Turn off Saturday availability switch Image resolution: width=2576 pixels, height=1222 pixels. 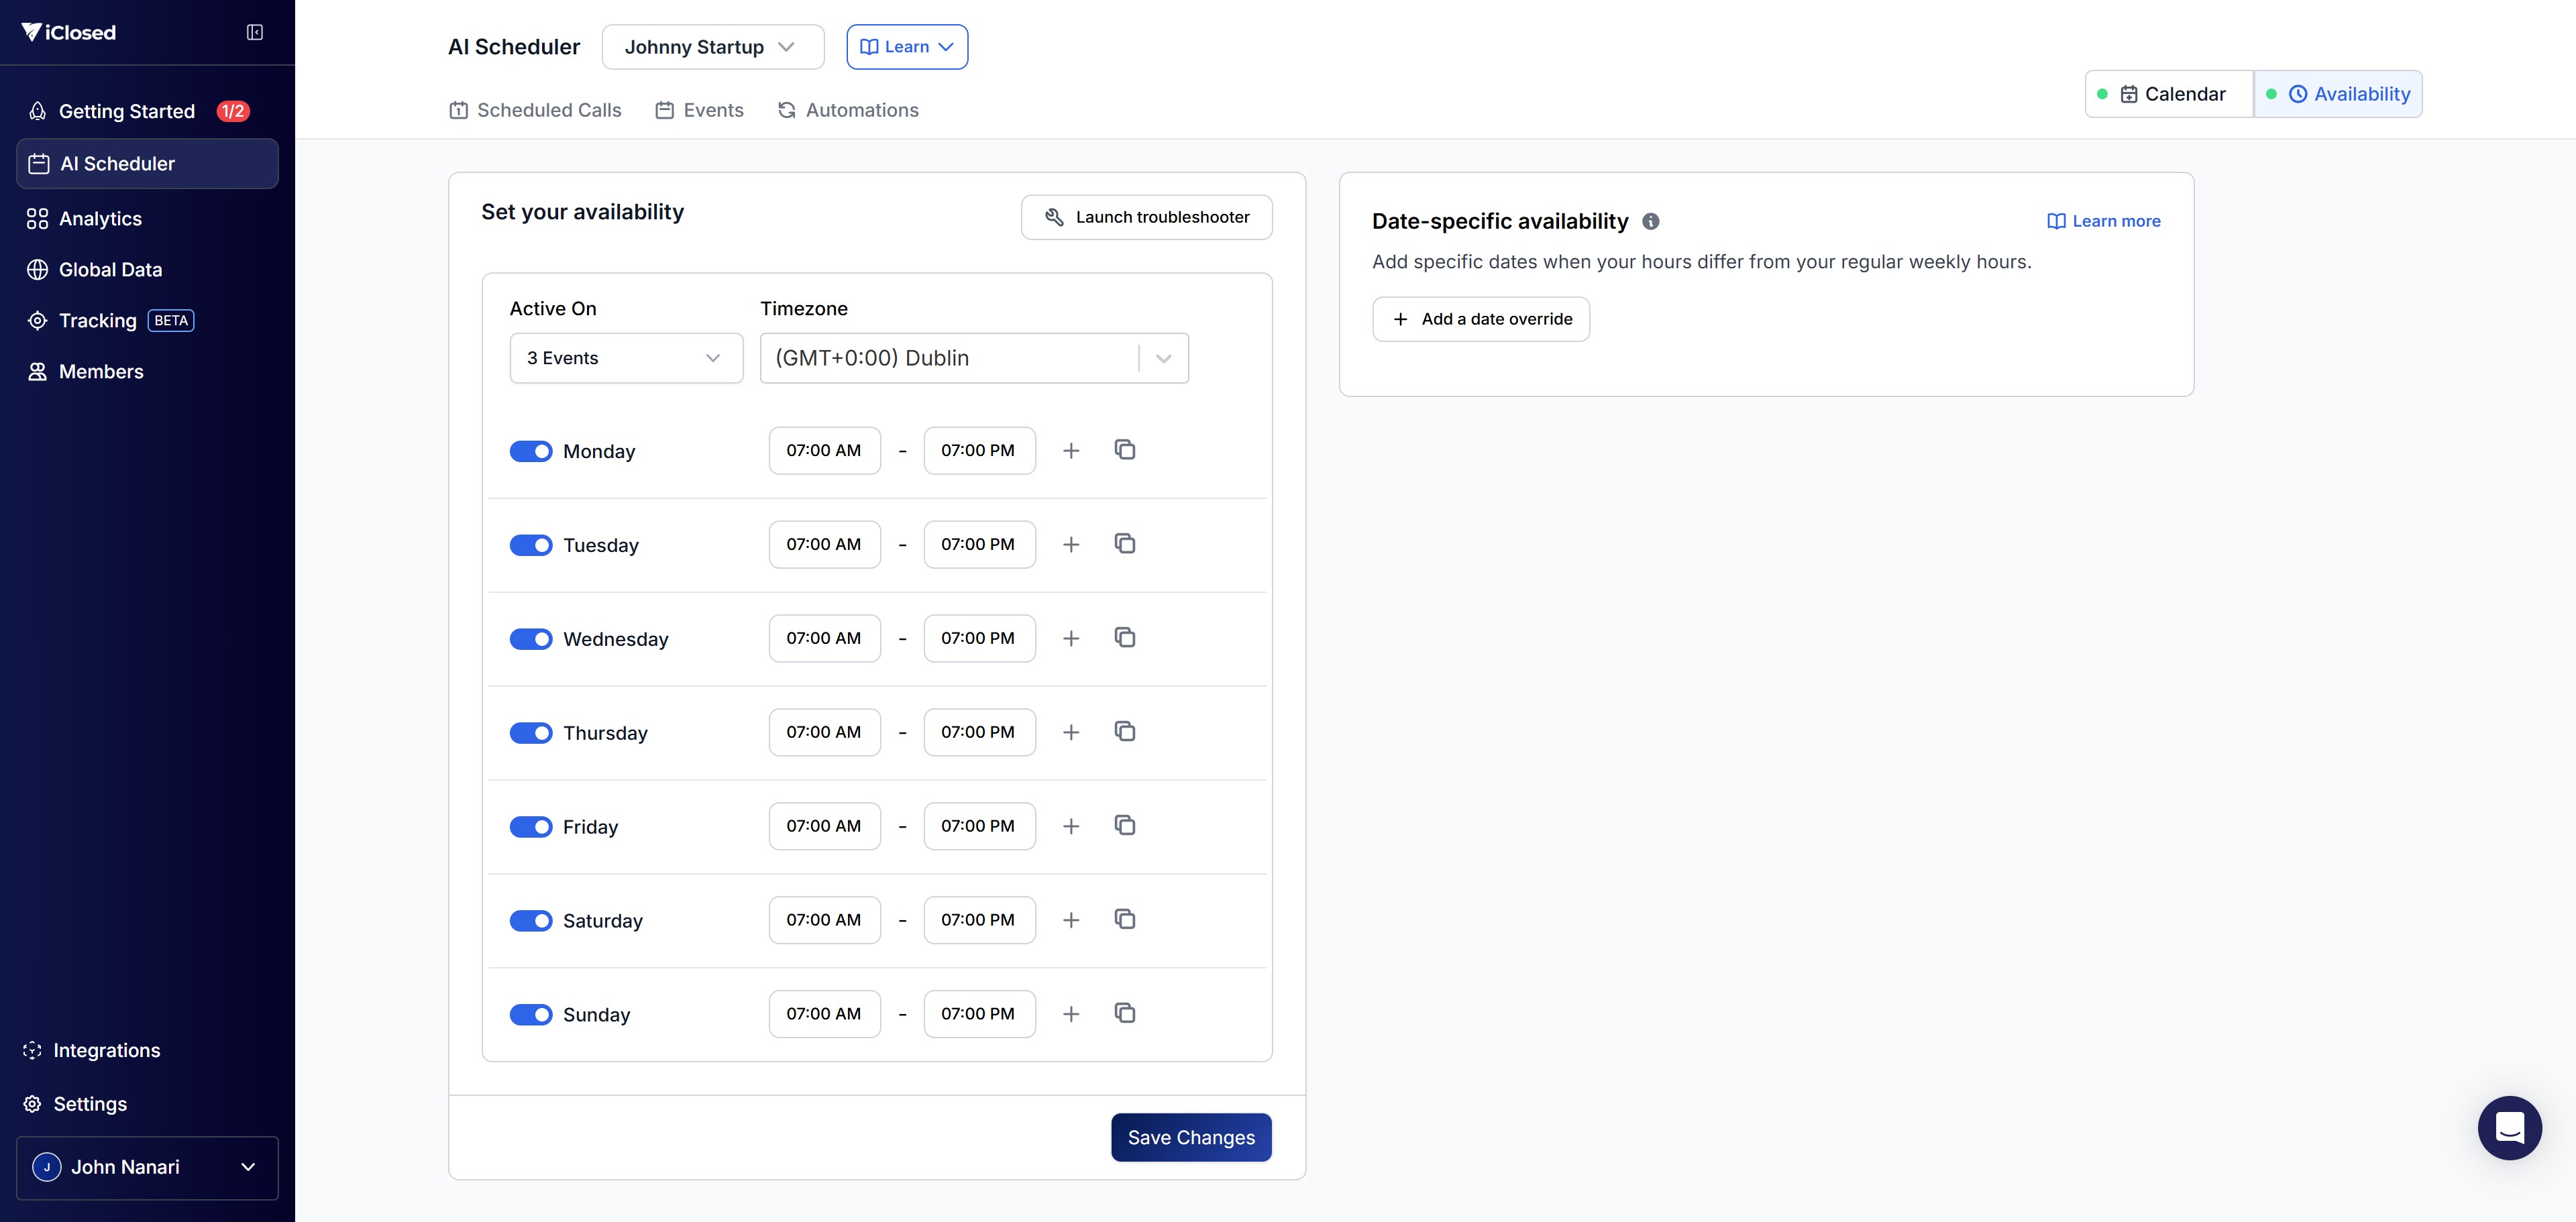coord(530,921)
